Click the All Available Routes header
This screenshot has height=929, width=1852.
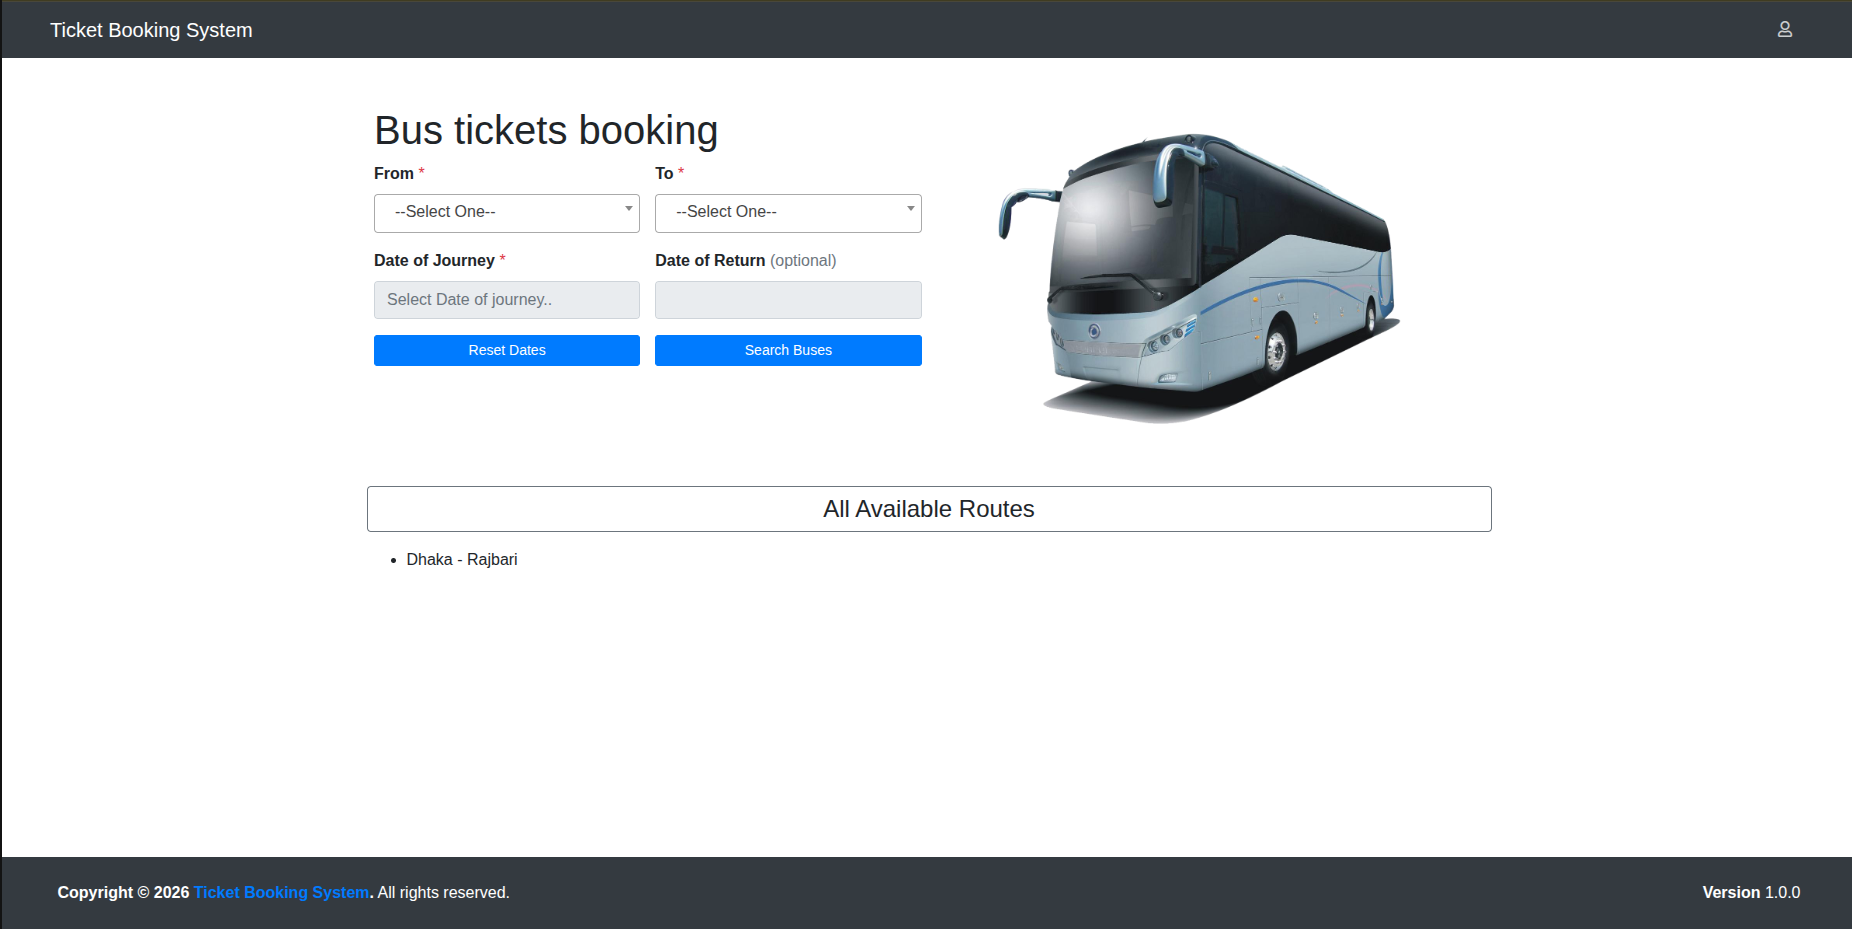(928, 509)
